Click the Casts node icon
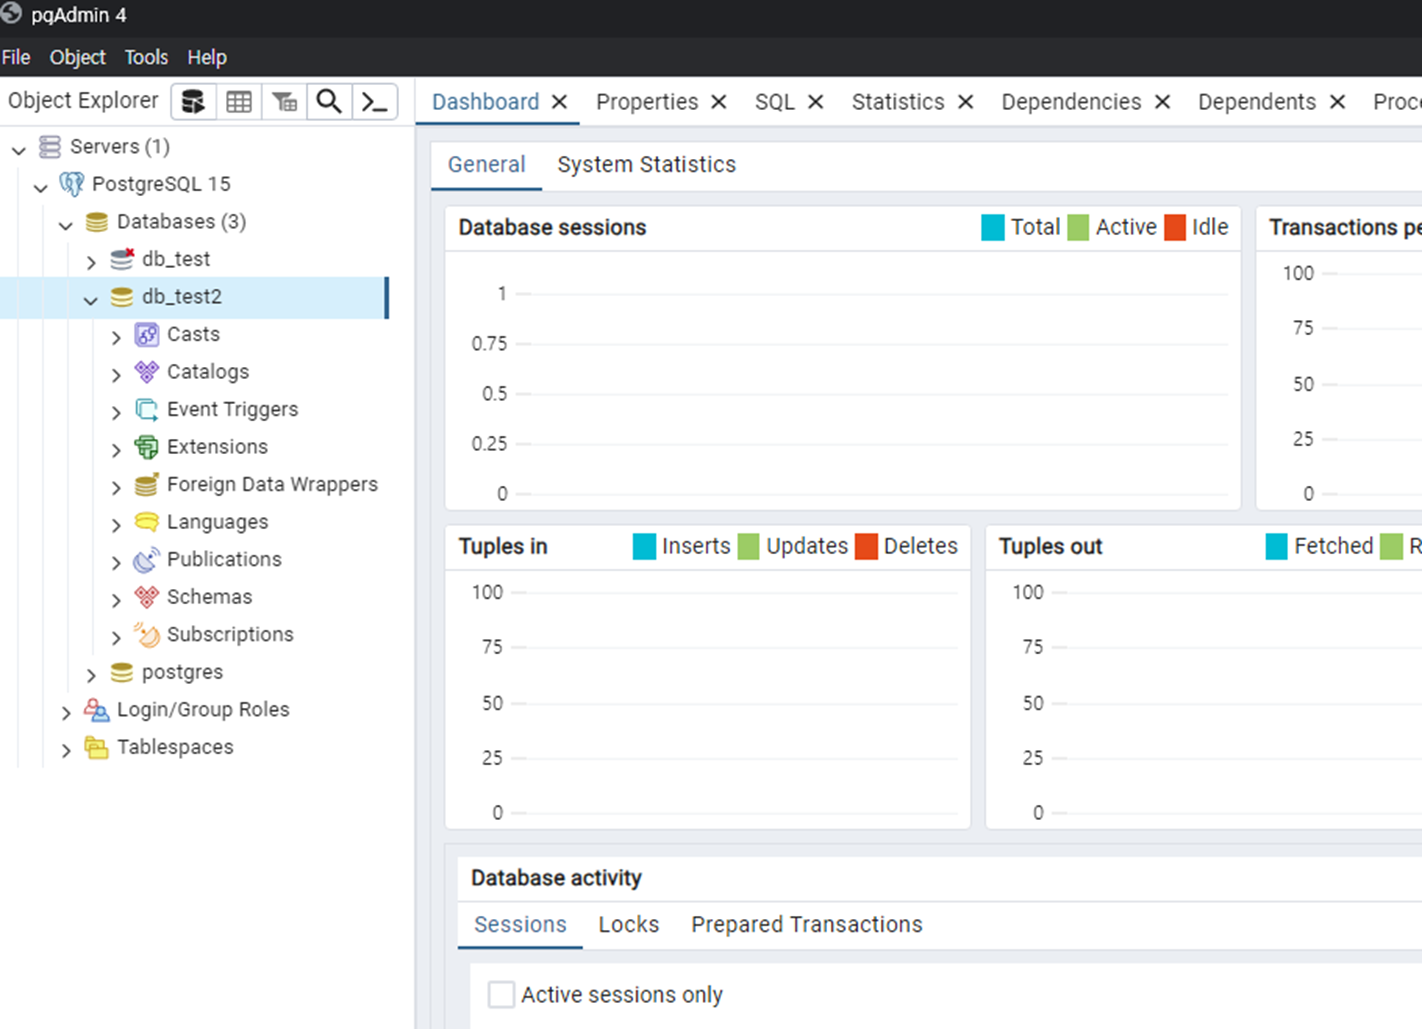 click(147, 334)
